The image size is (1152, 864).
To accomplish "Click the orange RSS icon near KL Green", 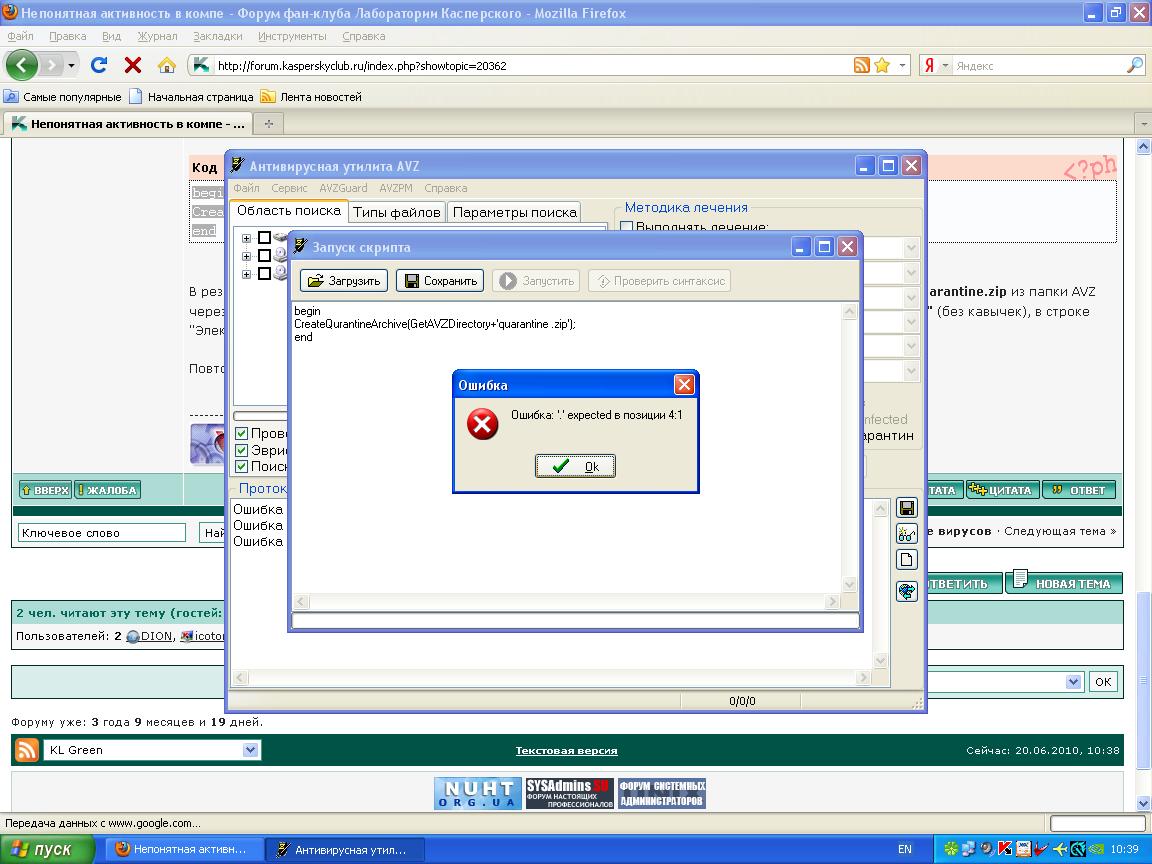I will click(x=26, y=750).
